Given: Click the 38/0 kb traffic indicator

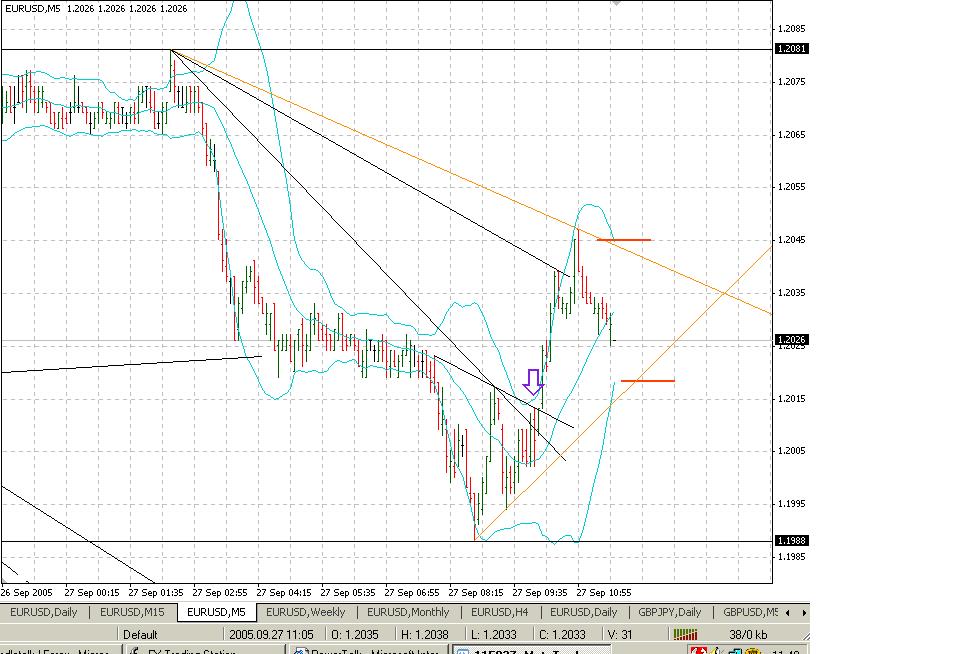Looking at the screenshot, I should 748,634.
